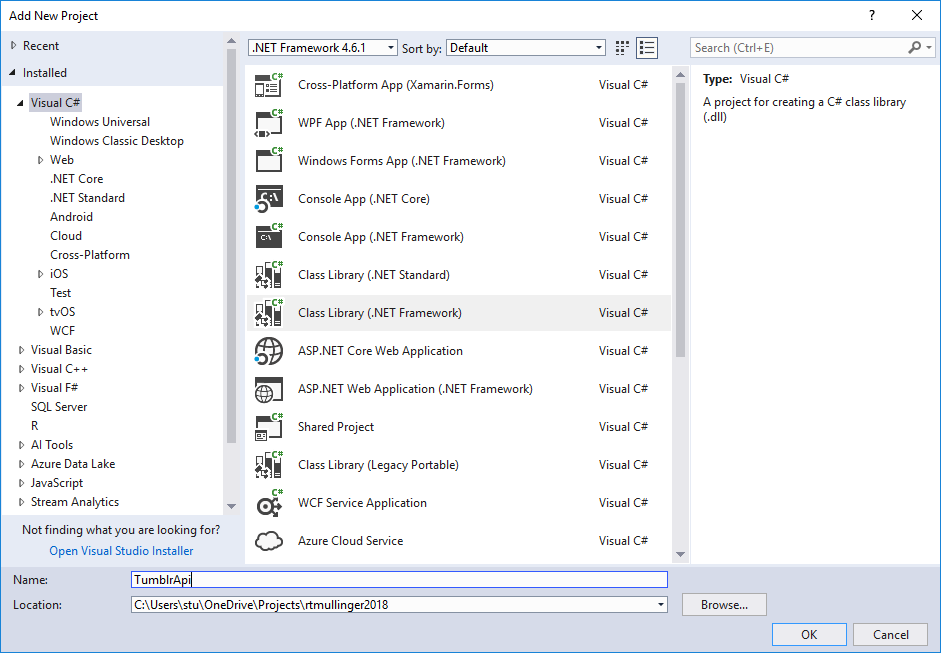The height and width of the screenshot is (653, 941).
Task: Select Test category
Action: point(61,293)
